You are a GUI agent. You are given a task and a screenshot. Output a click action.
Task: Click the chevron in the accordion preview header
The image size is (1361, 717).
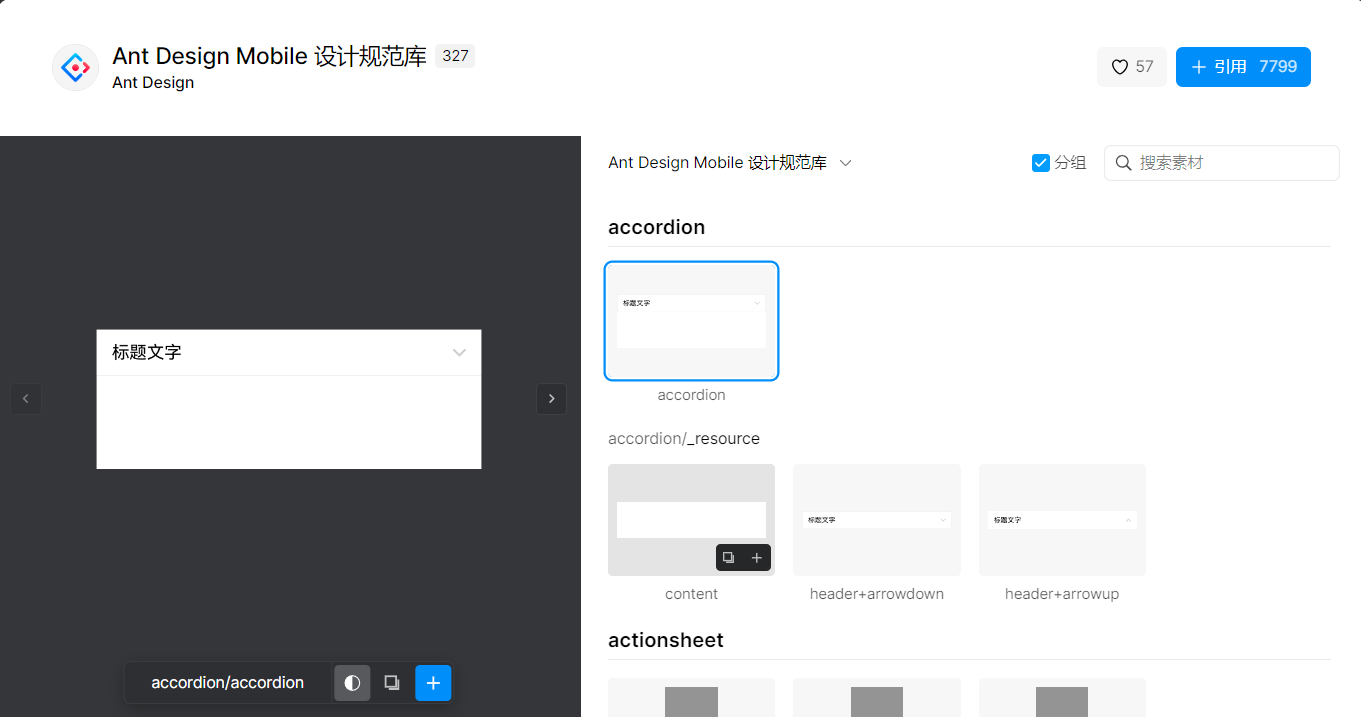(x=459, y=353)
